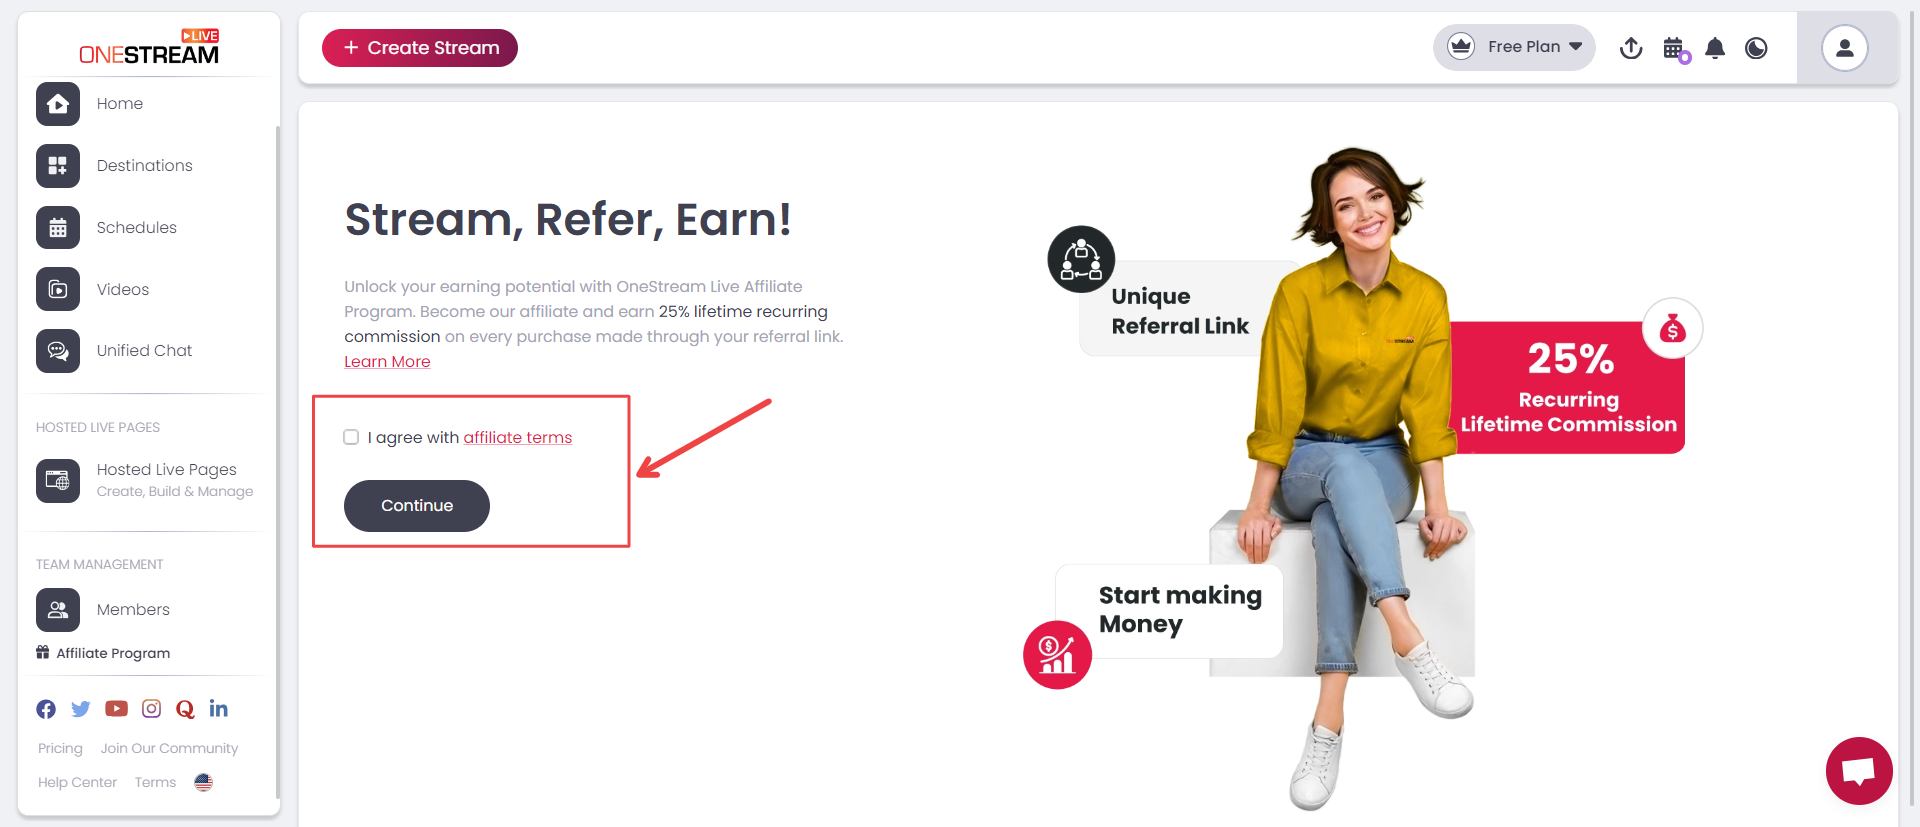Open the Learn More link
This screenshot has width=1920, height=827.
coord(387,362)
